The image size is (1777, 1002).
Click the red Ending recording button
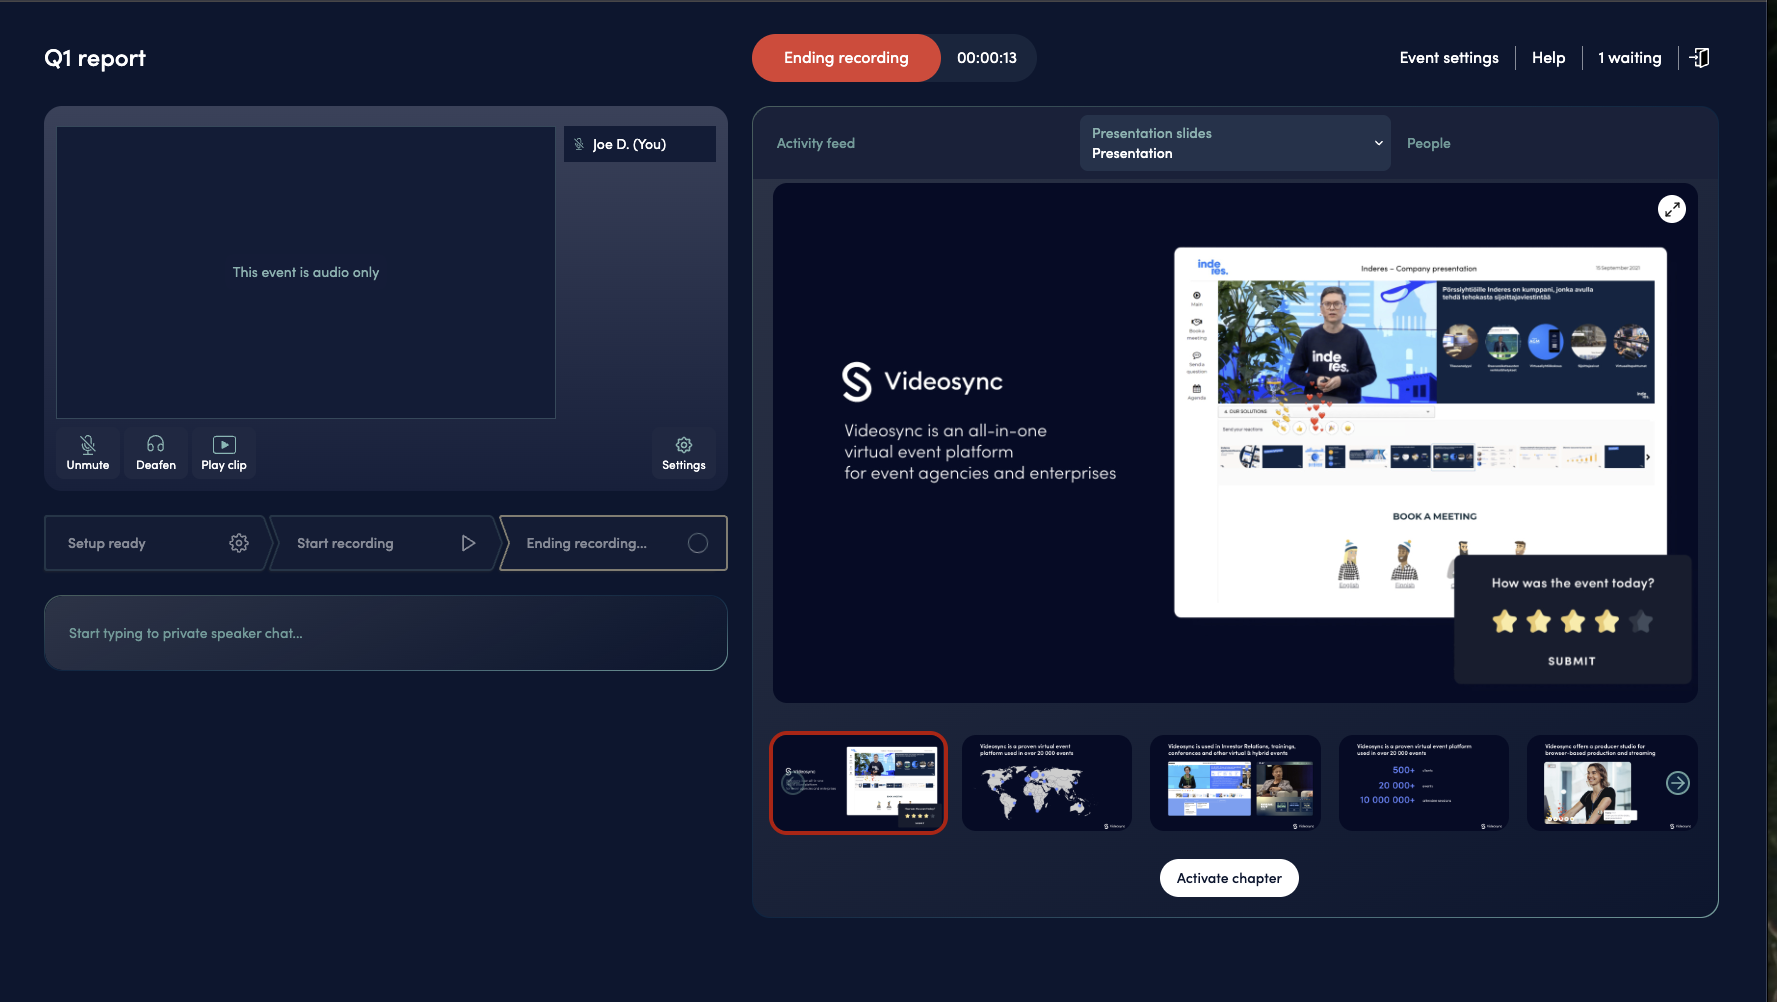[846, 58]
